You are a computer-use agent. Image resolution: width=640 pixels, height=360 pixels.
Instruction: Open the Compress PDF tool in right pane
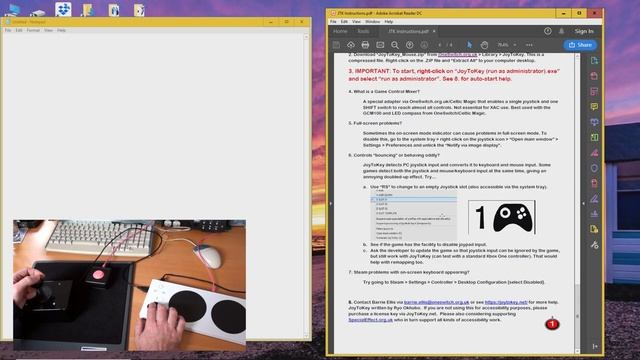594,183
